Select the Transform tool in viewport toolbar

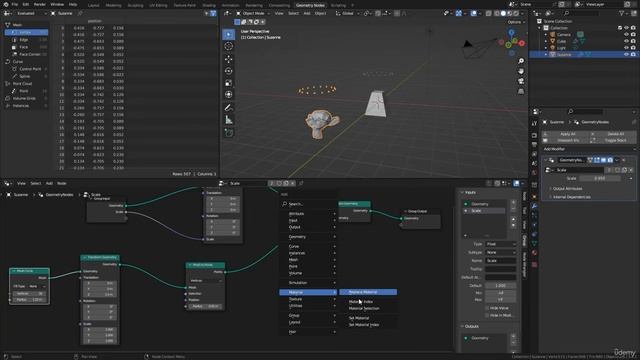pyautogui.click(x=229, y=95)
